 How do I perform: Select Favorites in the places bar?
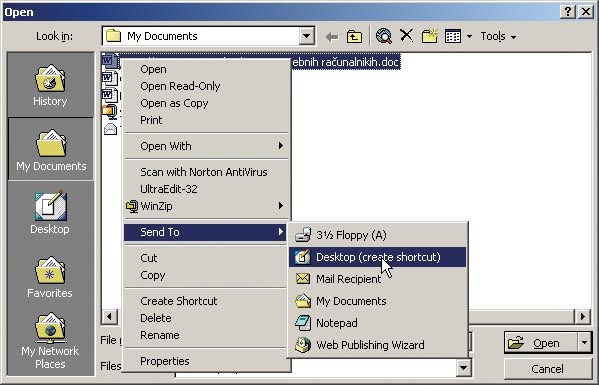click(x=50, y=277)
